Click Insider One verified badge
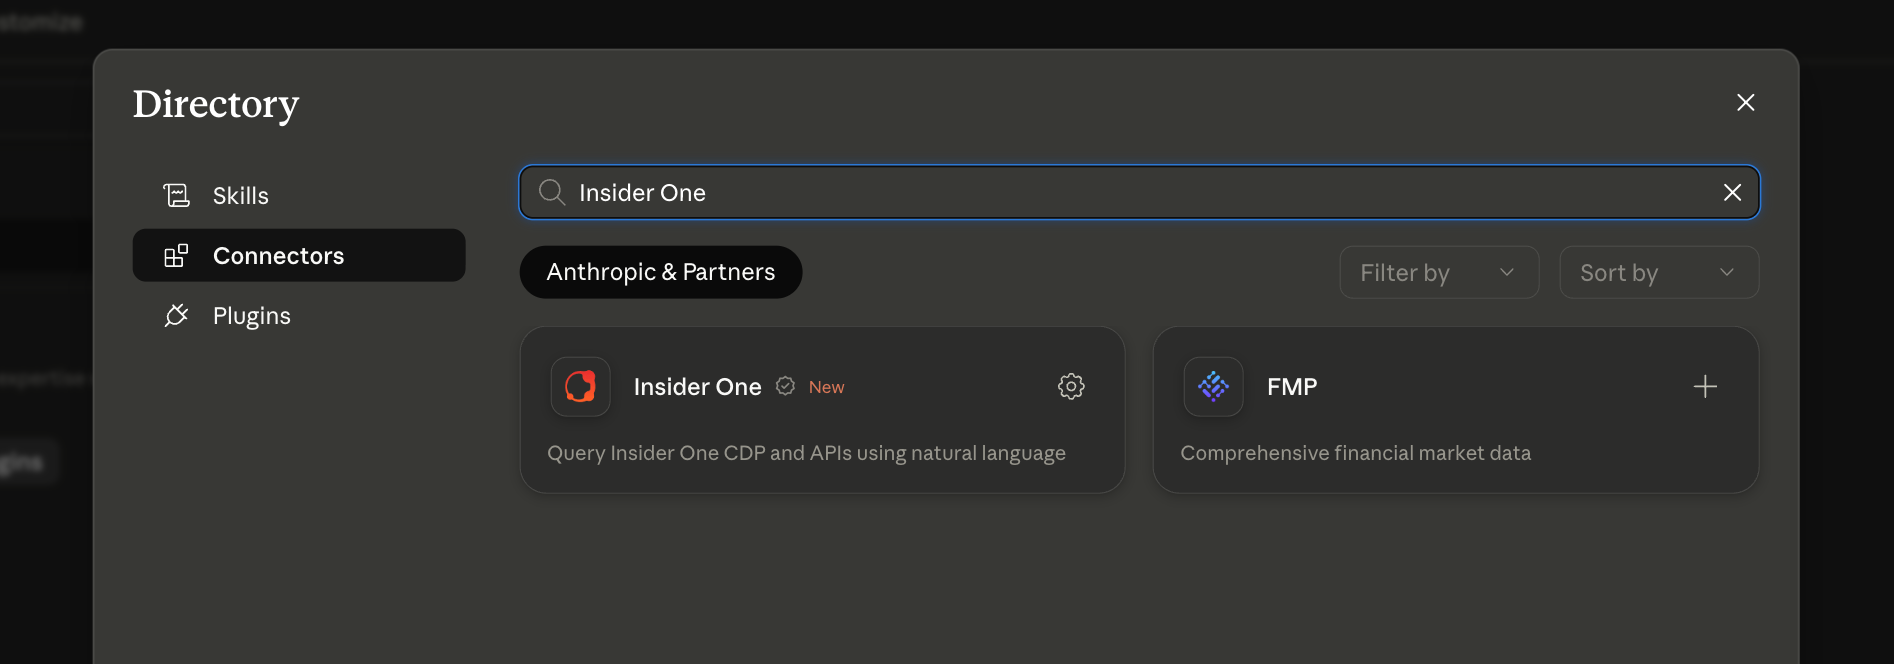 [786, 386]
